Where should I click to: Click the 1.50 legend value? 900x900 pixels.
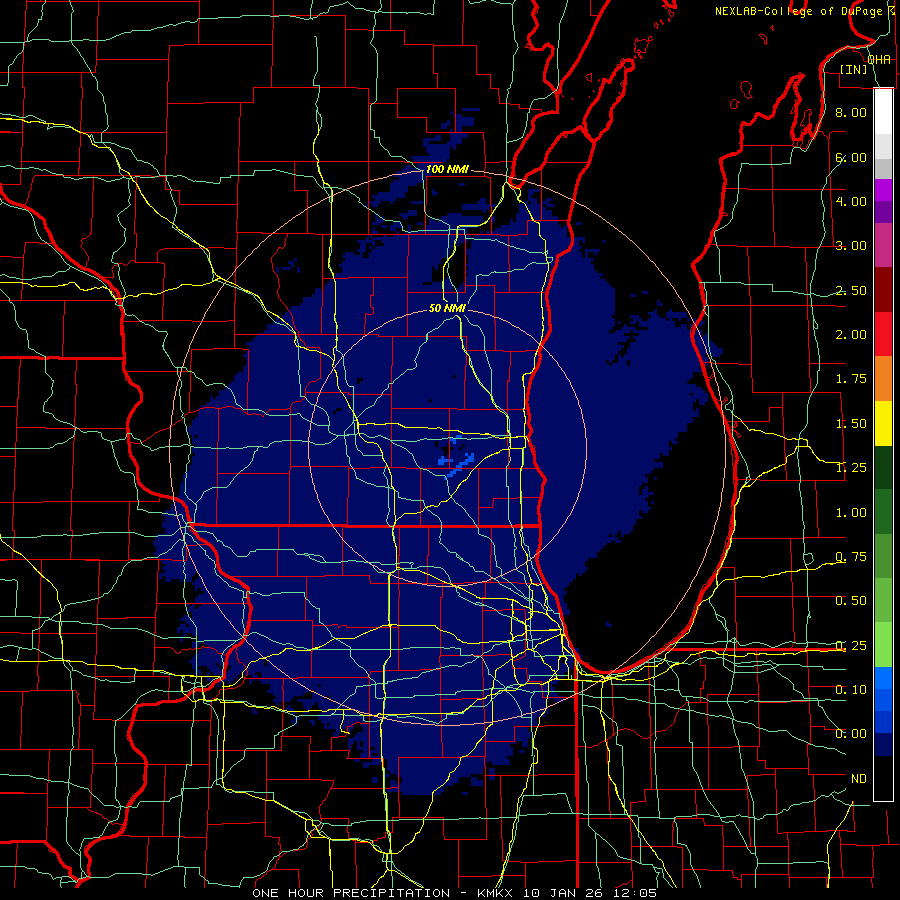point(851,424)
